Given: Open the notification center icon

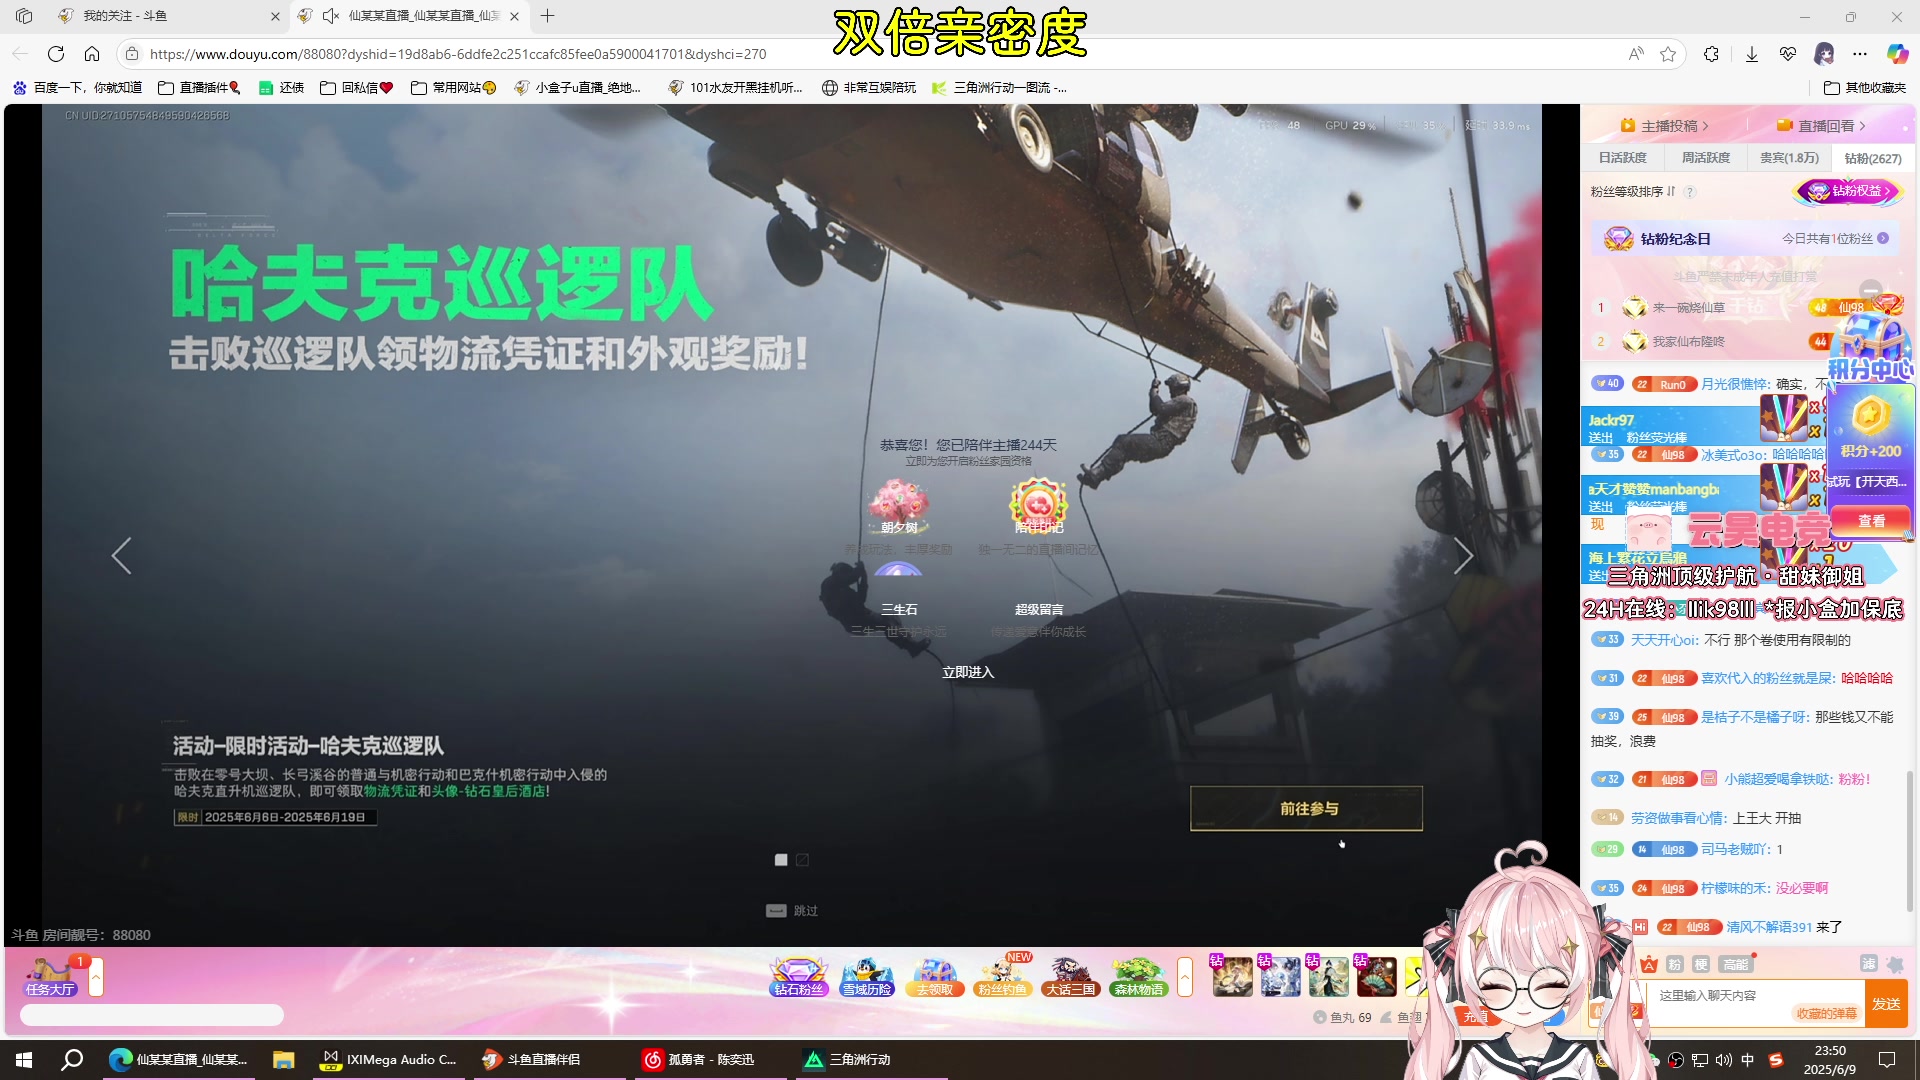Looking at the screenshot, I should tap(1887, 1060).
